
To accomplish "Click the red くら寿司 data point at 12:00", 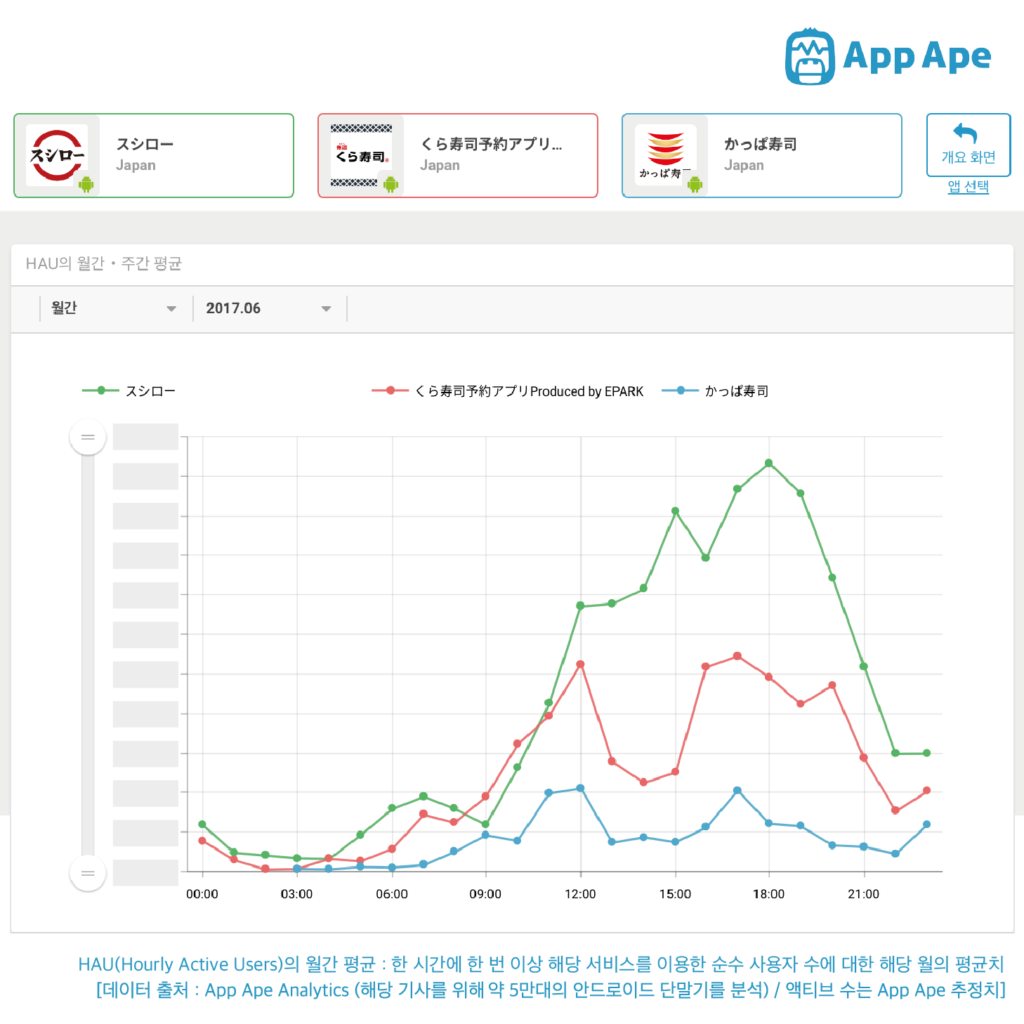I will coord(580,664).
